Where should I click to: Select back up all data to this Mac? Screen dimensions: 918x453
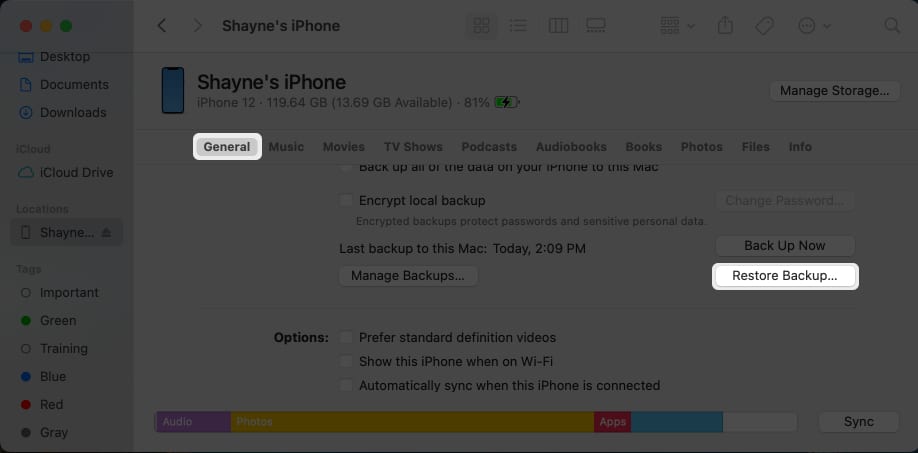coord(347,167)
